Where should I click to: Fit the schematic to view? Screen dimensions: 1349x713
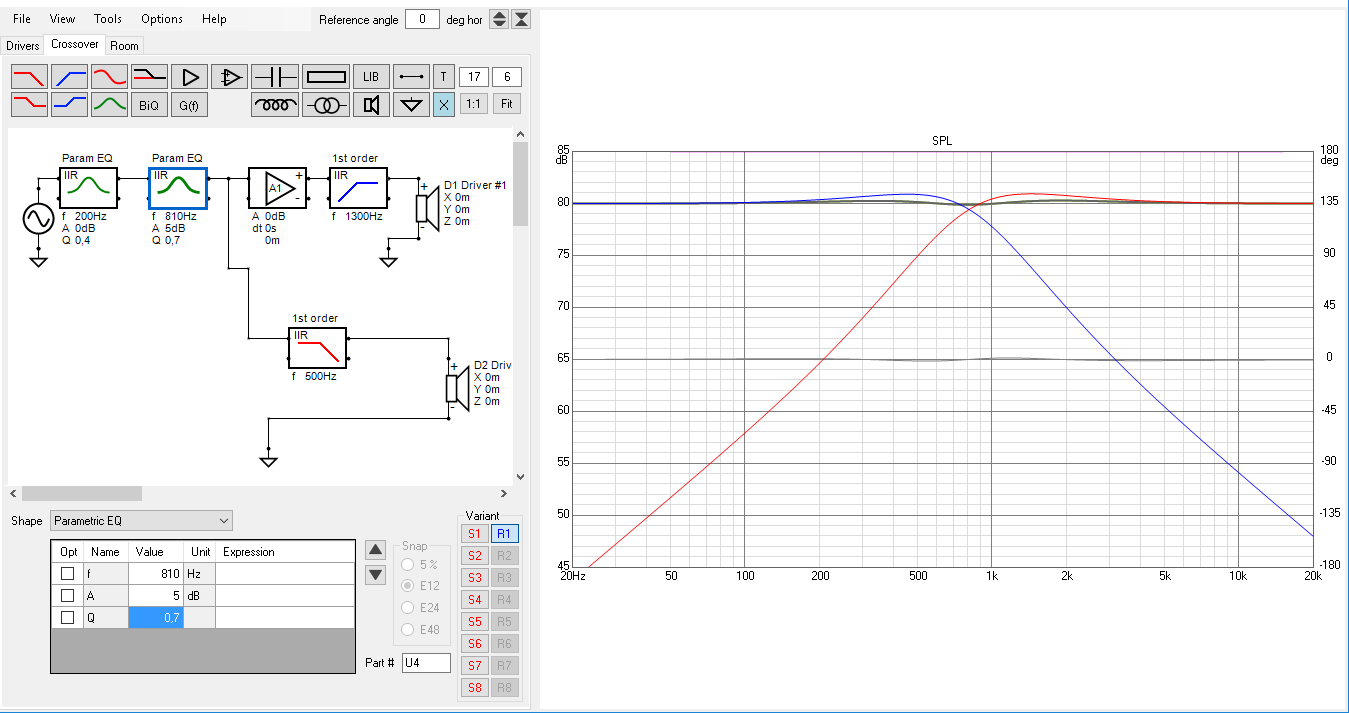pyautogui.click(x=507, y=104)
